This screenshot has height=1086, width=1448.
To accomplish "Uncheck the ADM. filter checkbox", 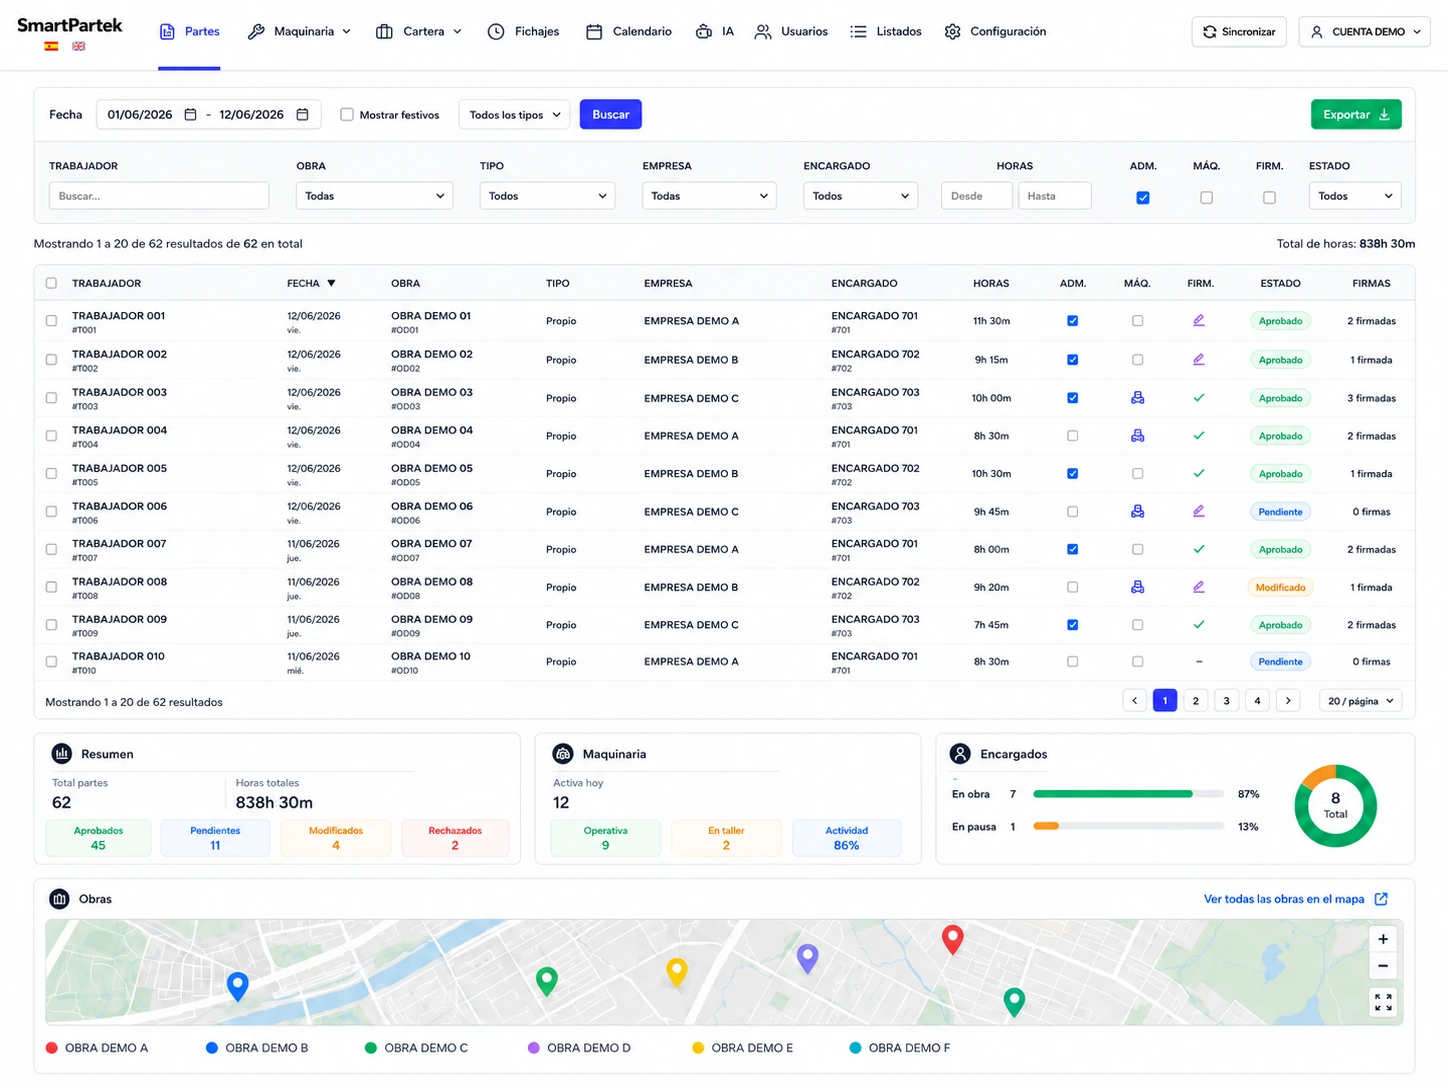I will coord(1143,198).
